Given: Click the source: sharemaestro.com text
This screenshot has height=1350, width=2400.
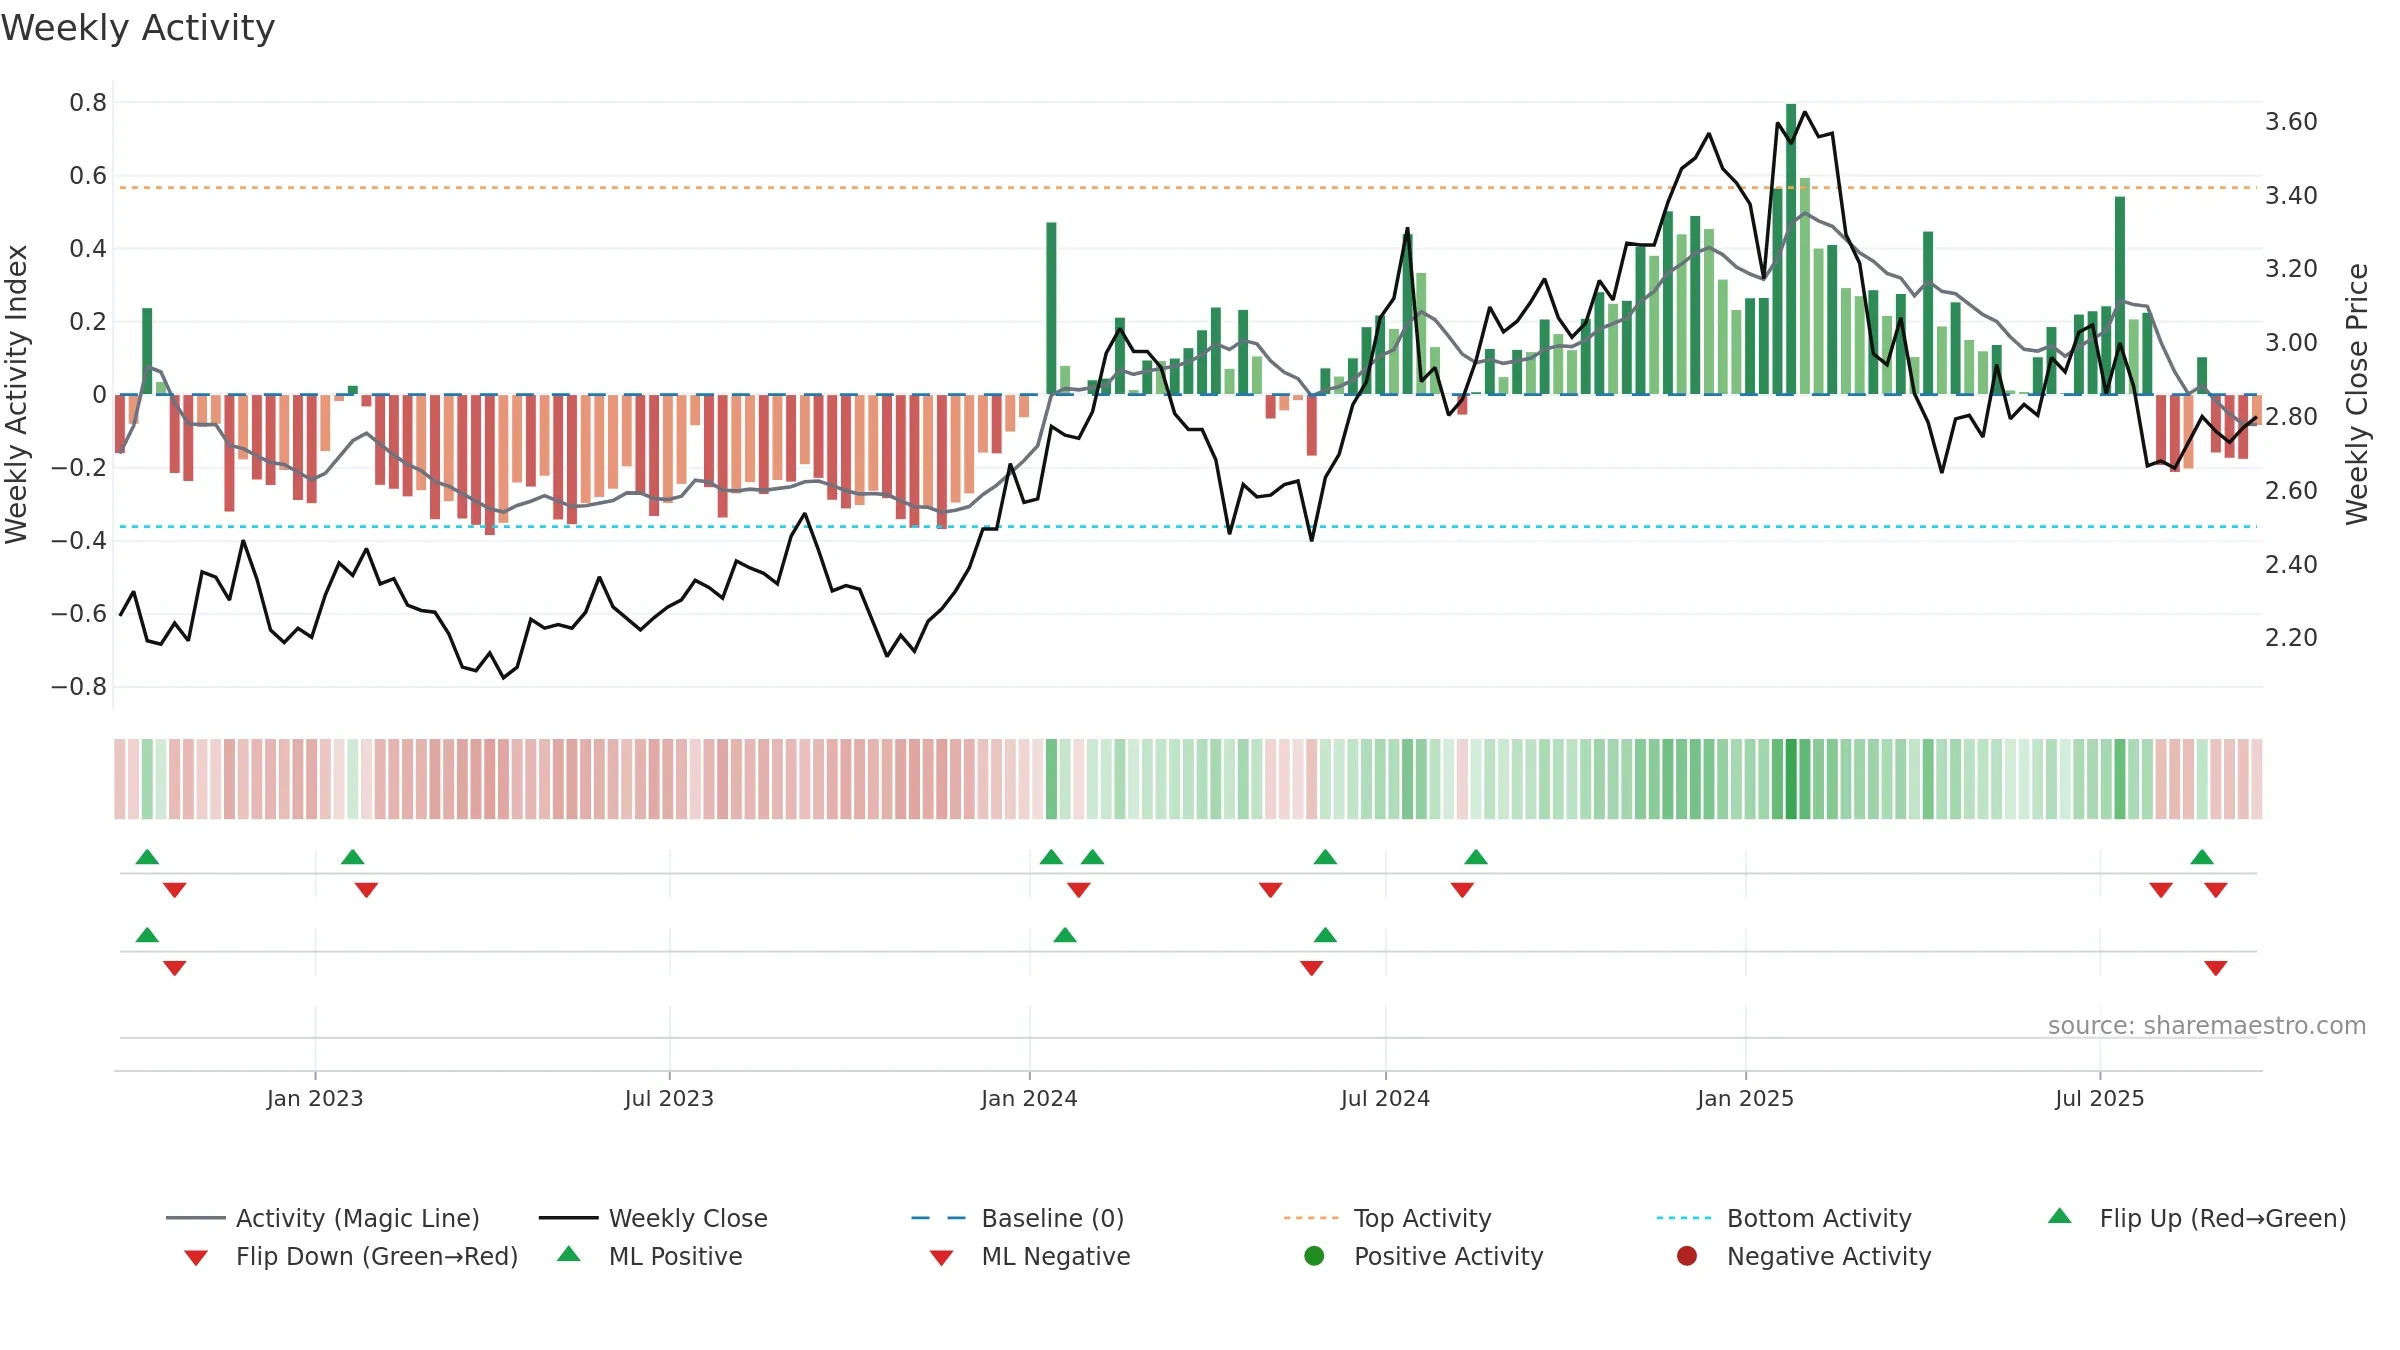Looking at the screenshot, I should point(2207,1025).
